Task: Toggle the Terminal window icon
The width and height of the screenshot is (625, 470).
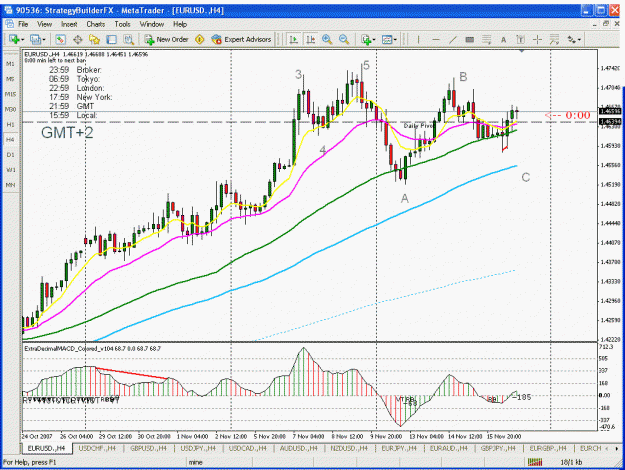Action: [x=111, y=39]
